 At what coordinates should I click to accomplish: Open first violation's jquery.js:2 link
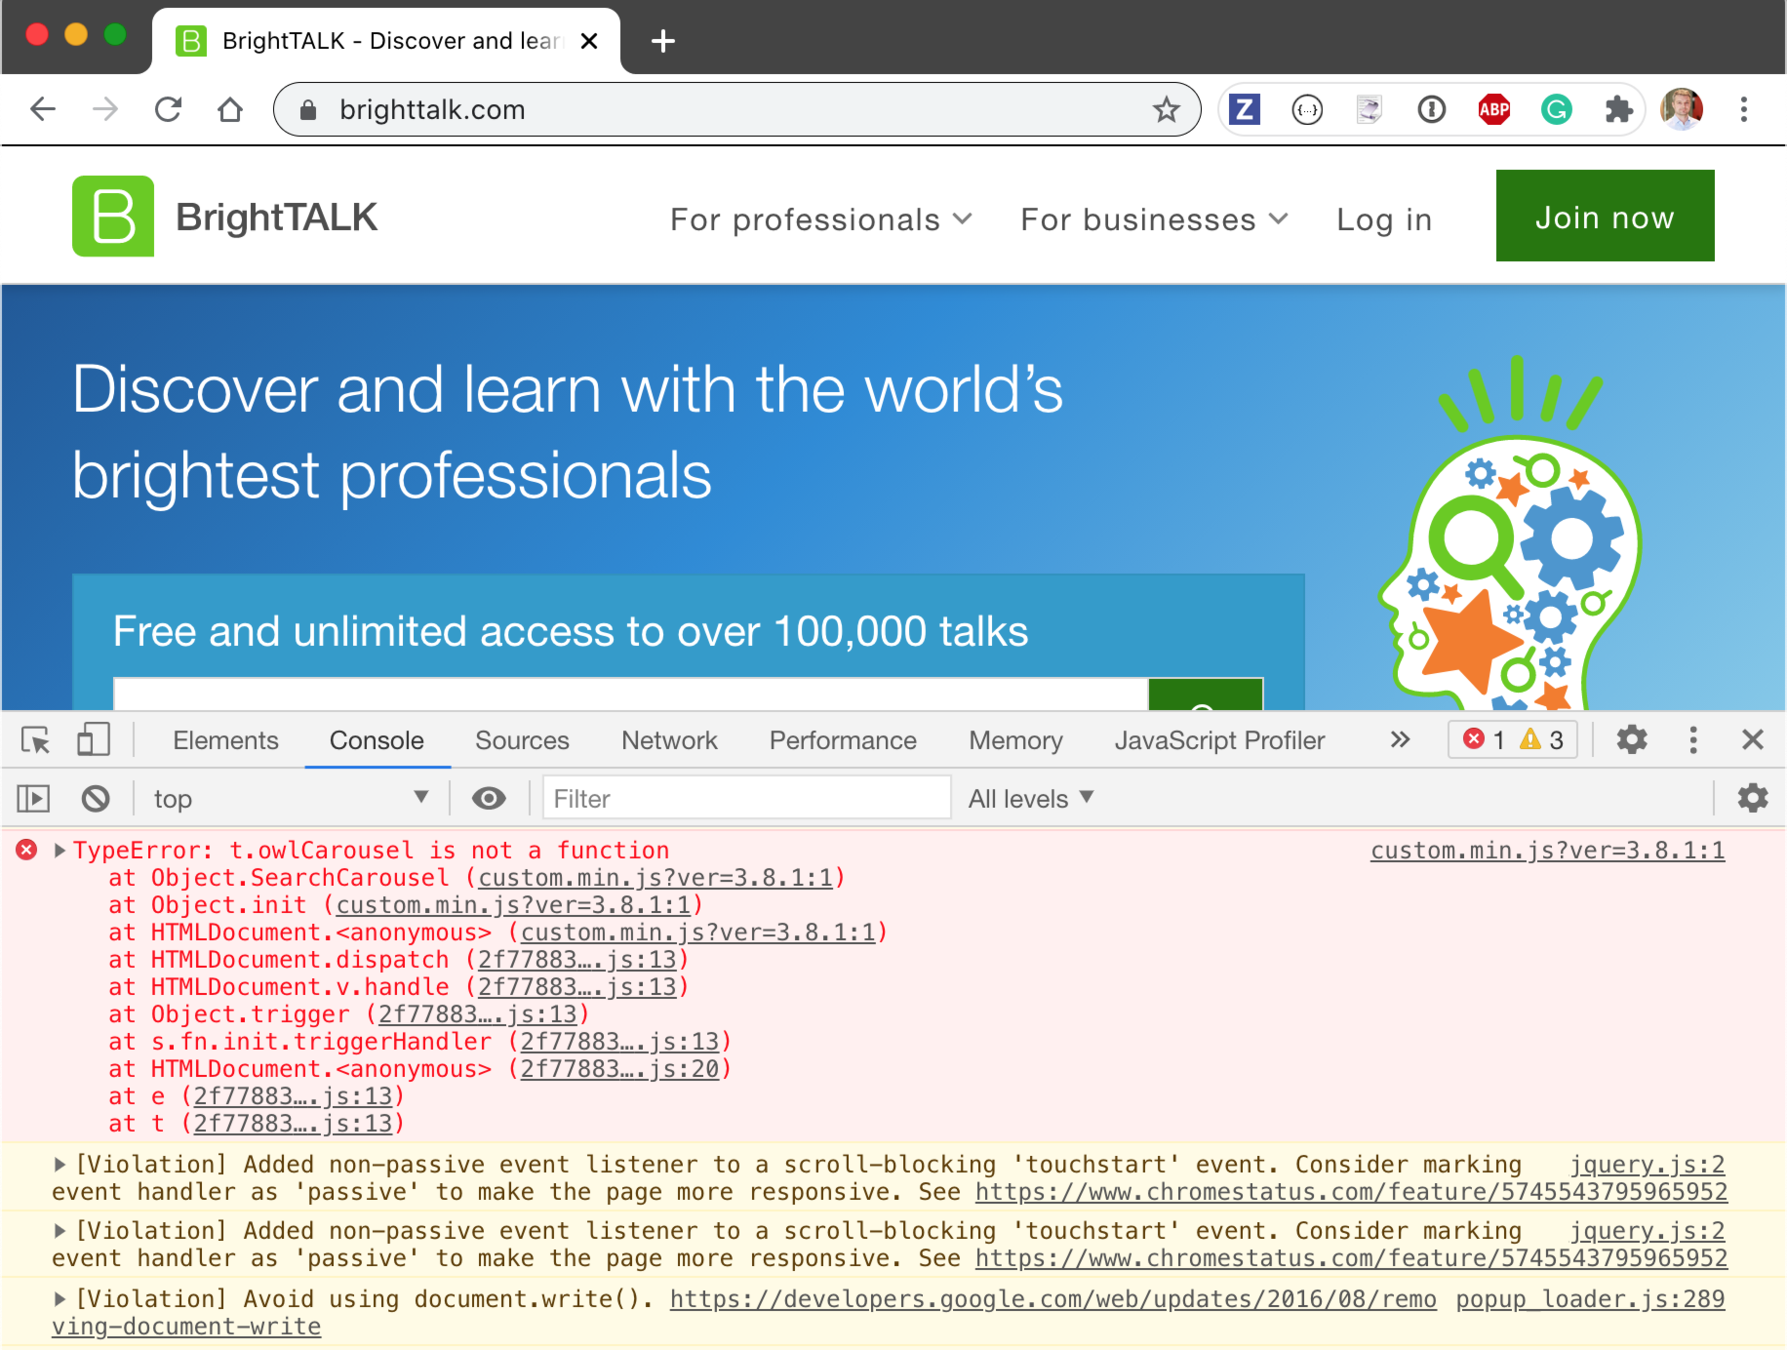(1647, 1164)
